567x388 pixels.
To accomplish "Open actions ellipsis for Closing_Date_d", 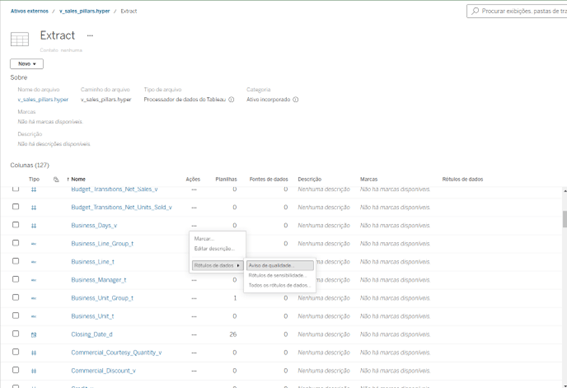I will click(x=194, y=334).
